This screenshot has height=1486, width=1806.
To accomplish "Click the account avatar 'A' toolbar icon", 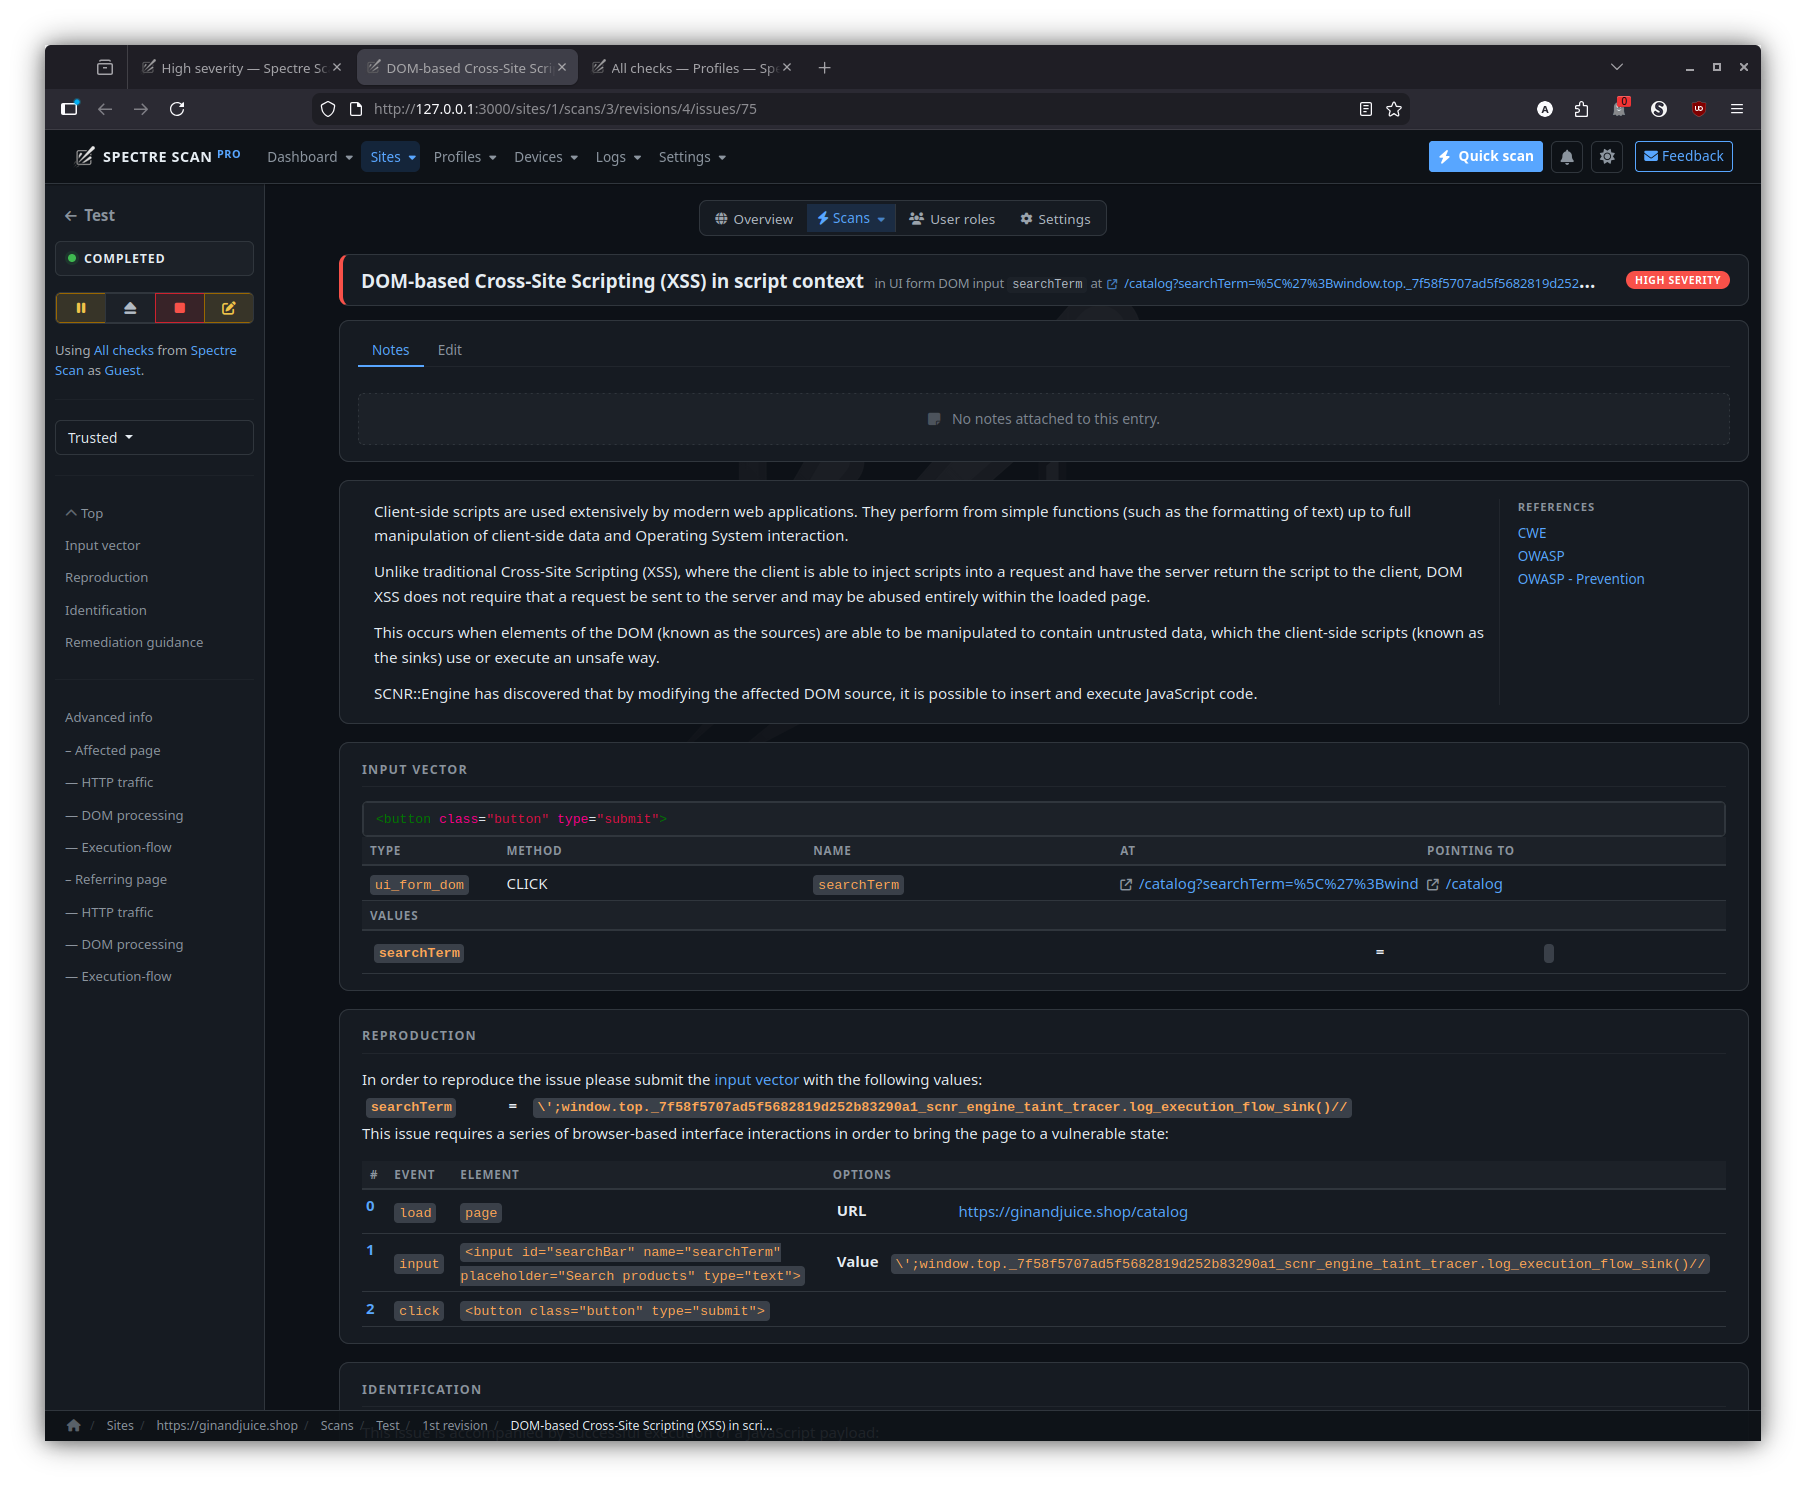I will click(1545, 109).
